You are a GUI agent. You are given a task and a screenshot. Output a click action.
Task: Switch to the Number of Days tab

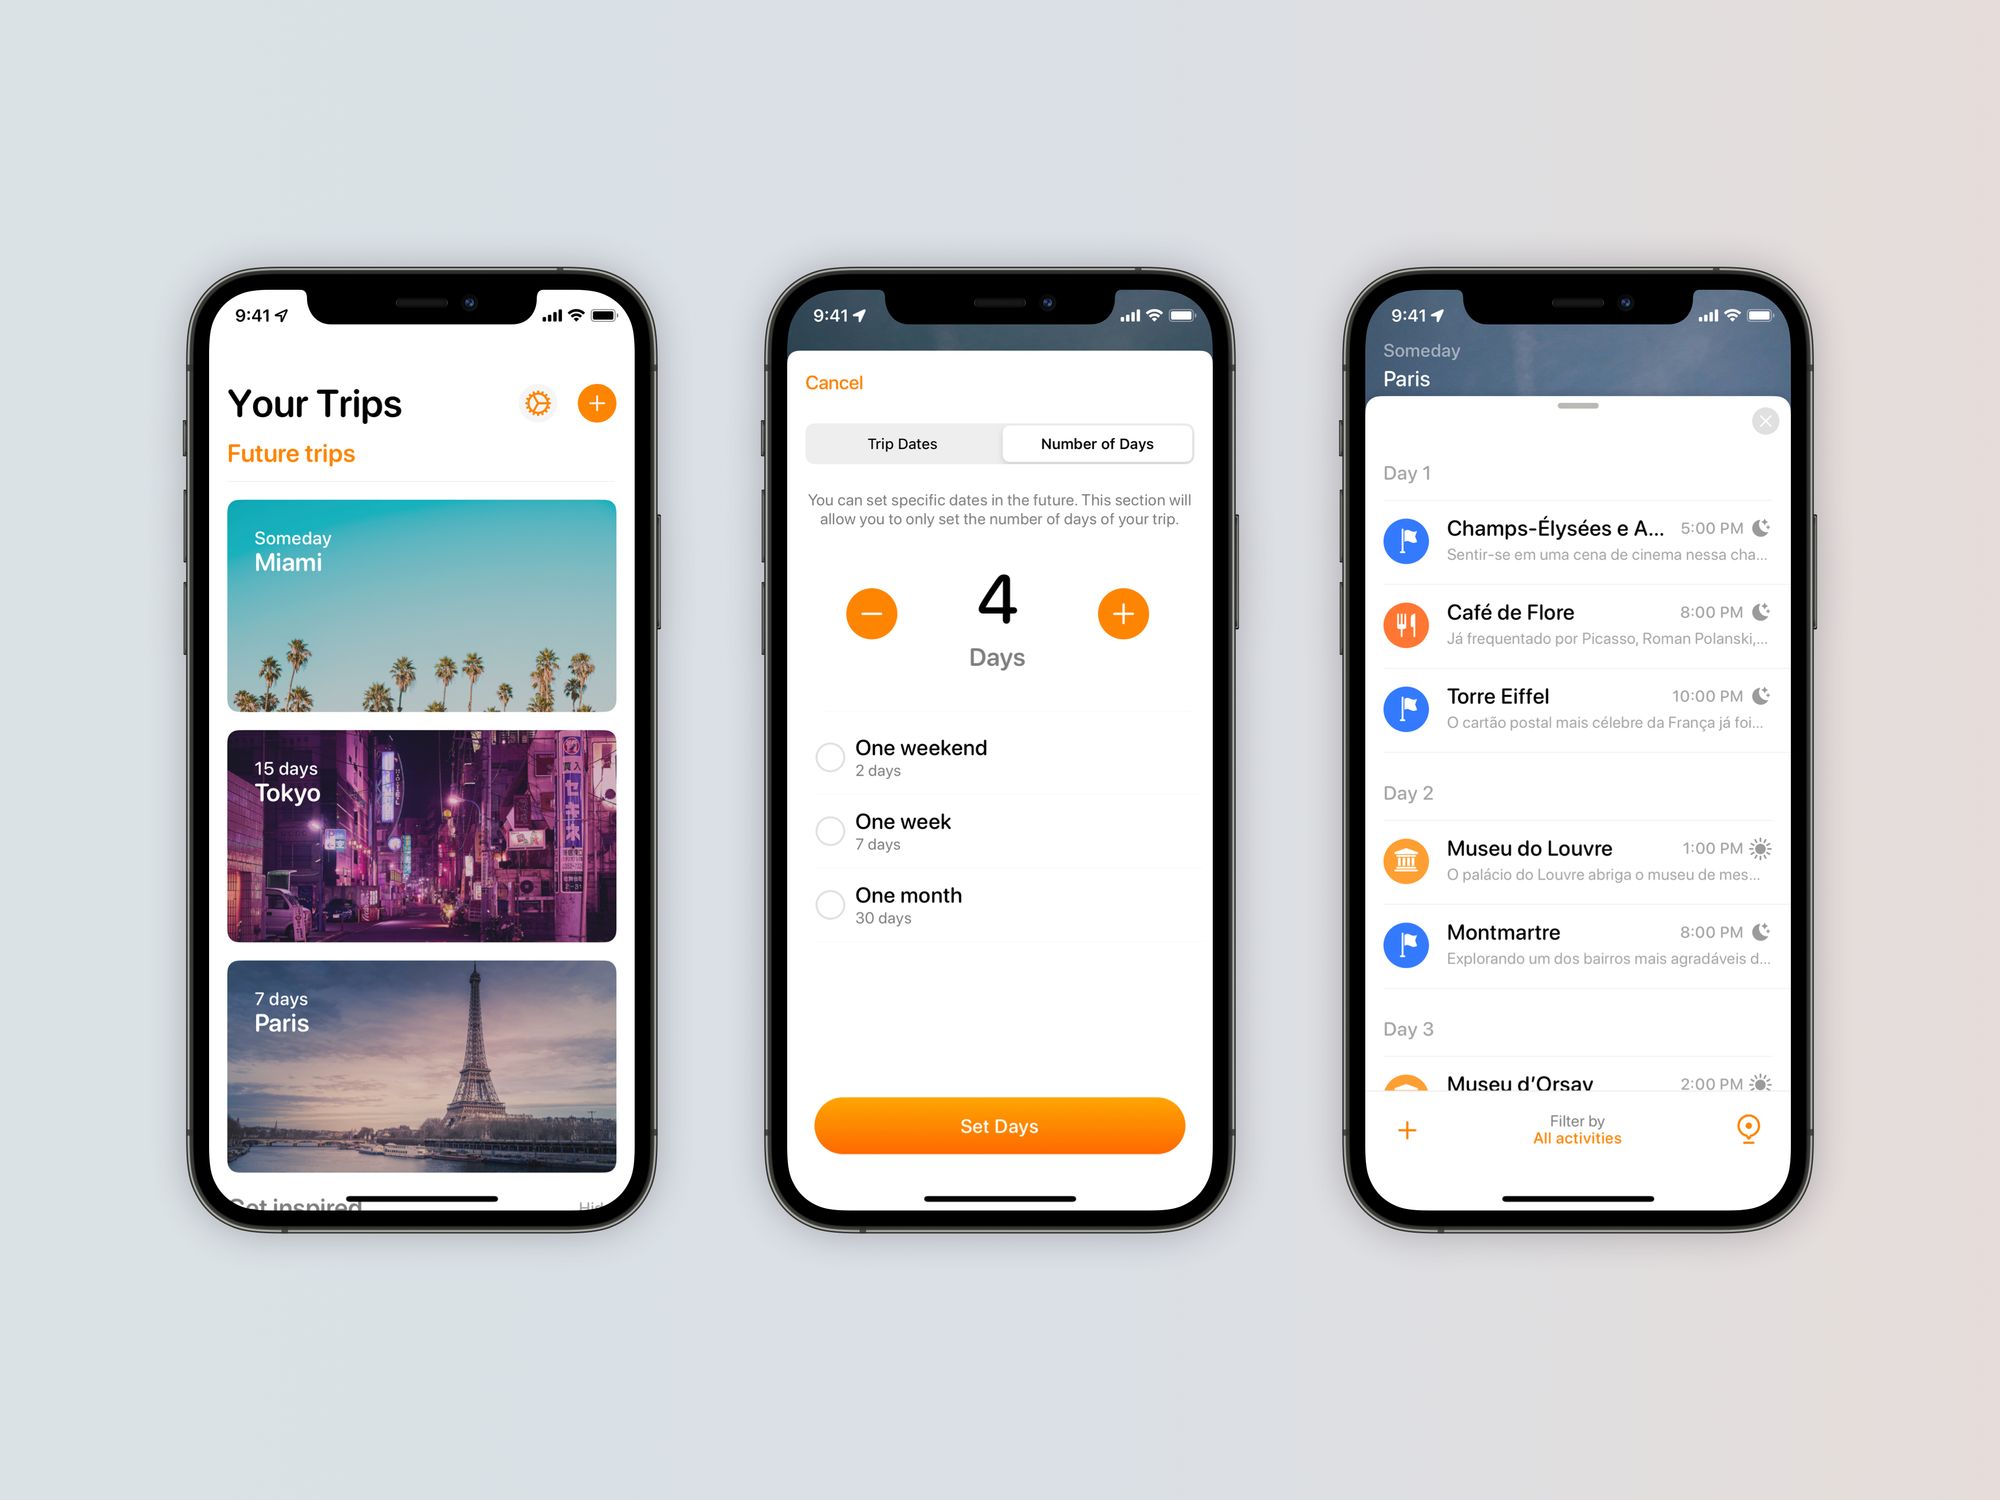point(1096,443)
